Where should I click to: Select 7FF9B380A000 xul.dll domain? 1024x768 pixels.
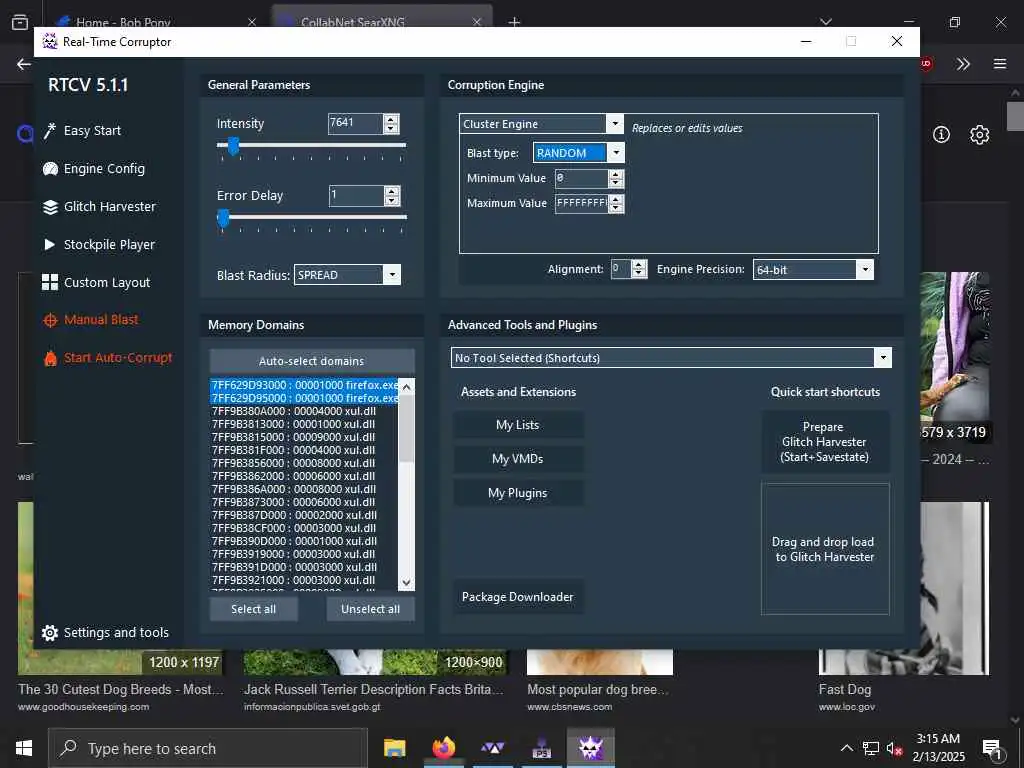pos(304,411)
